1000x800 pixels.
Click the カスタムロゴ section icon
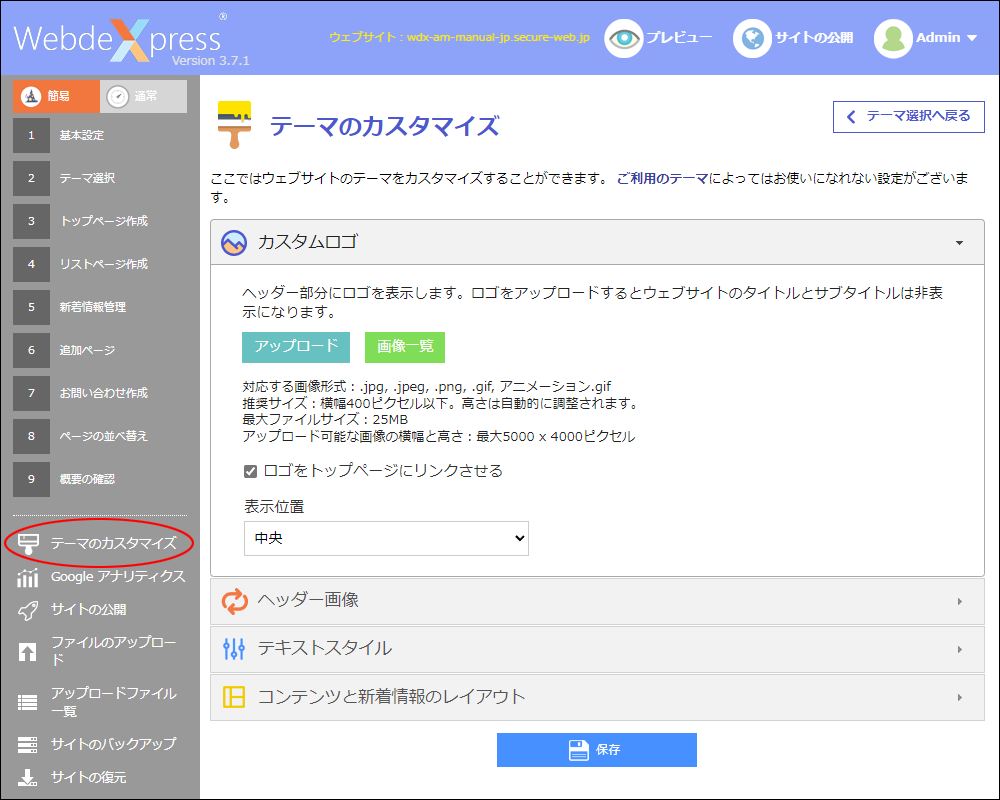234,243
